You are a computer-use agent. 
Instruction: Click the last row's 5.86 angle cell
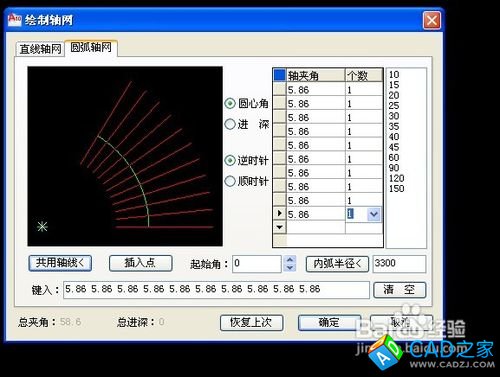pyautogui.click(x=316, y=214)
